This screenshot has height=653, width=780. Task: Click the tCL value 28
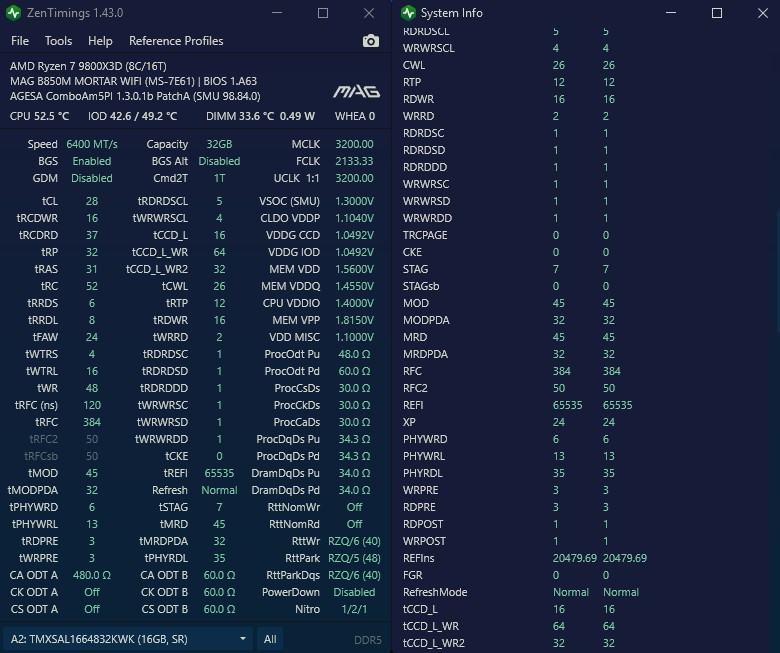point(92,201)
